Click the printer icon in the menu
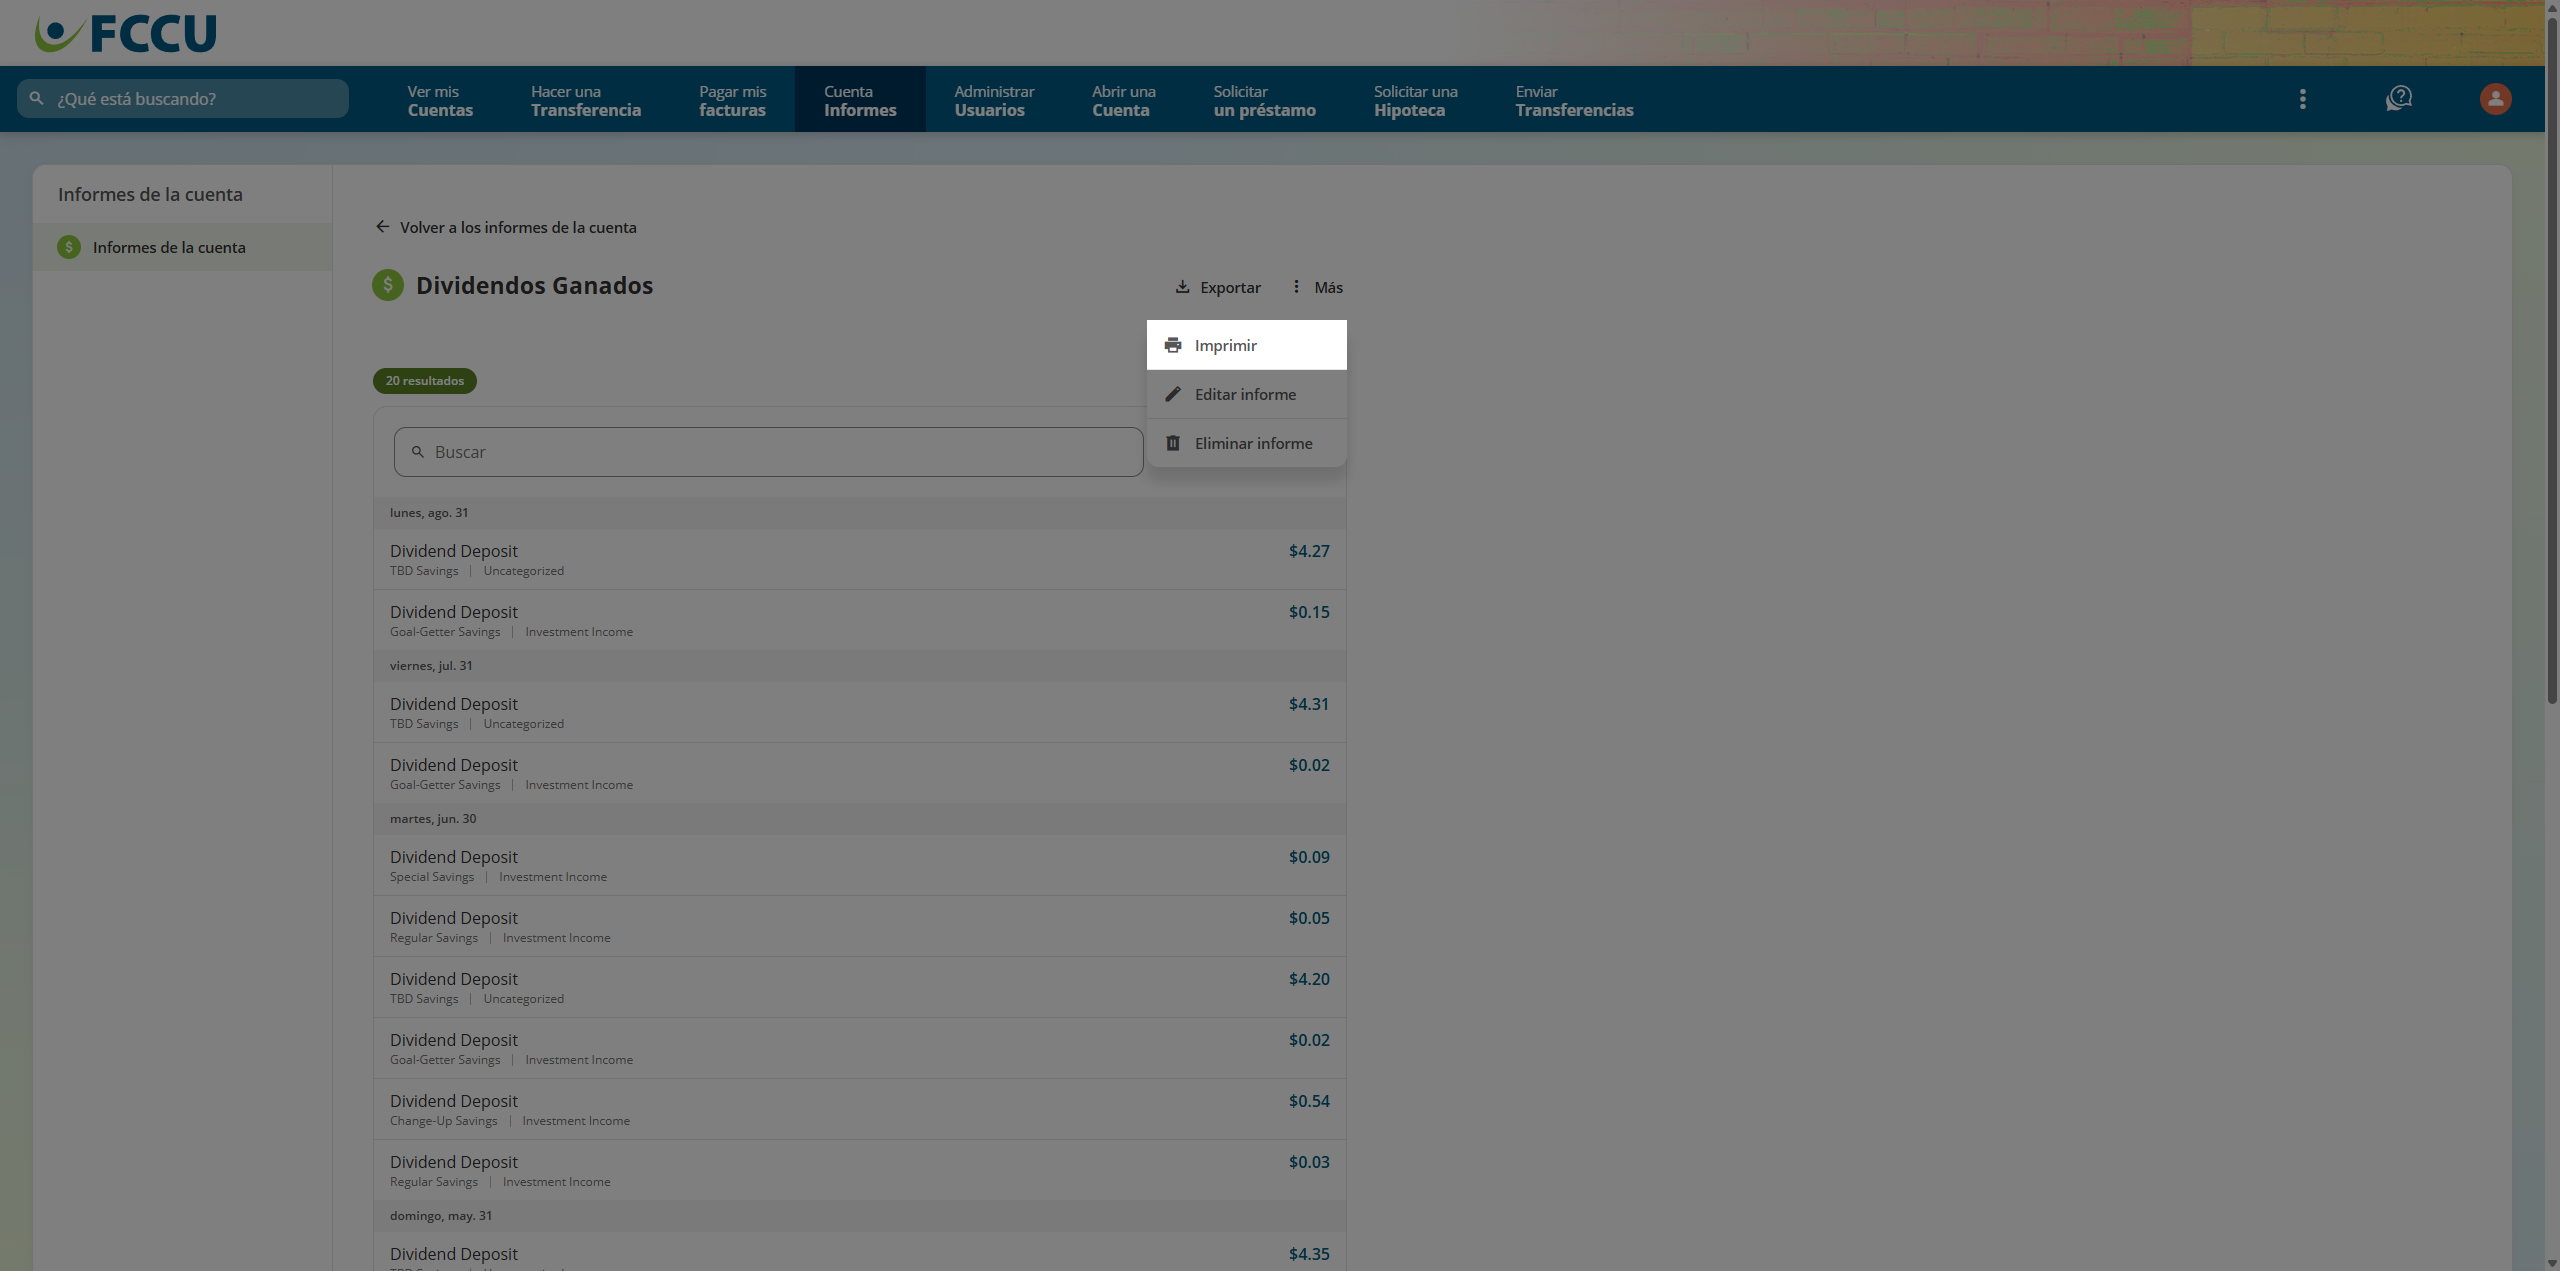The width and height of the screenshot is (2560, 1271). click(1173, 345)
